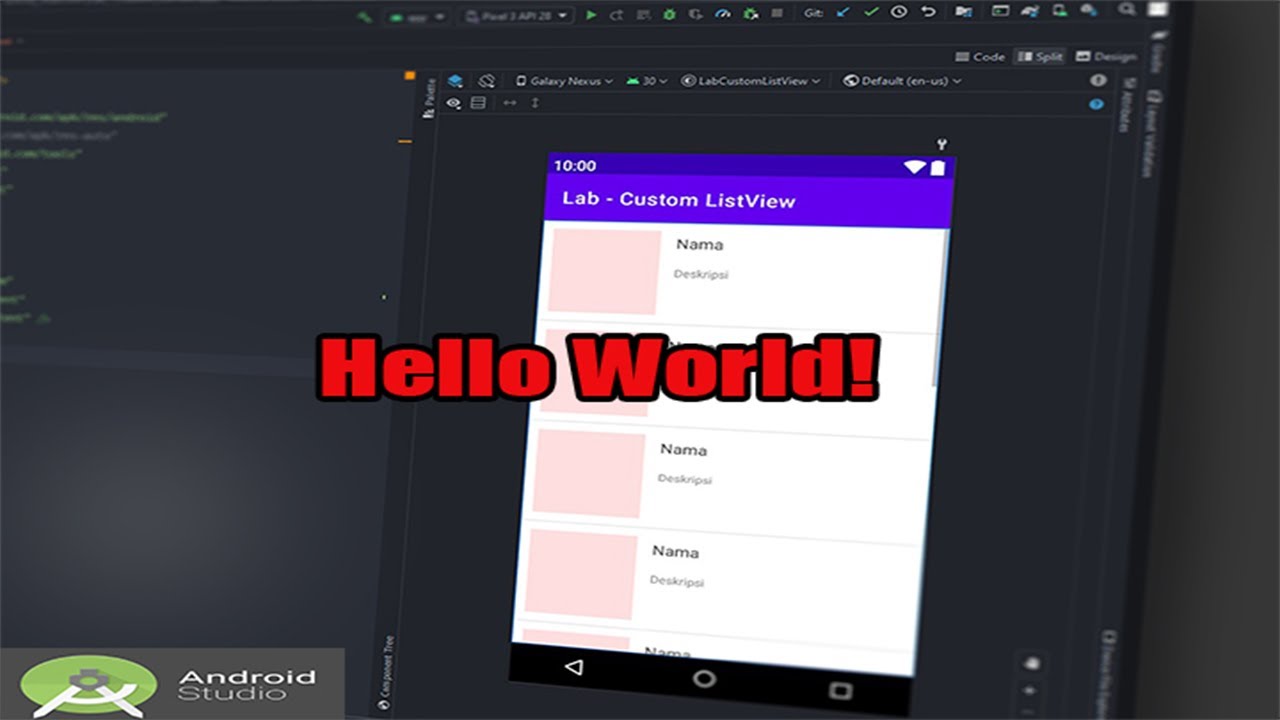This screenshot has width=1280, height=720.
Task: Open the Default (en-us) locale dropdown
Action: 902,81
